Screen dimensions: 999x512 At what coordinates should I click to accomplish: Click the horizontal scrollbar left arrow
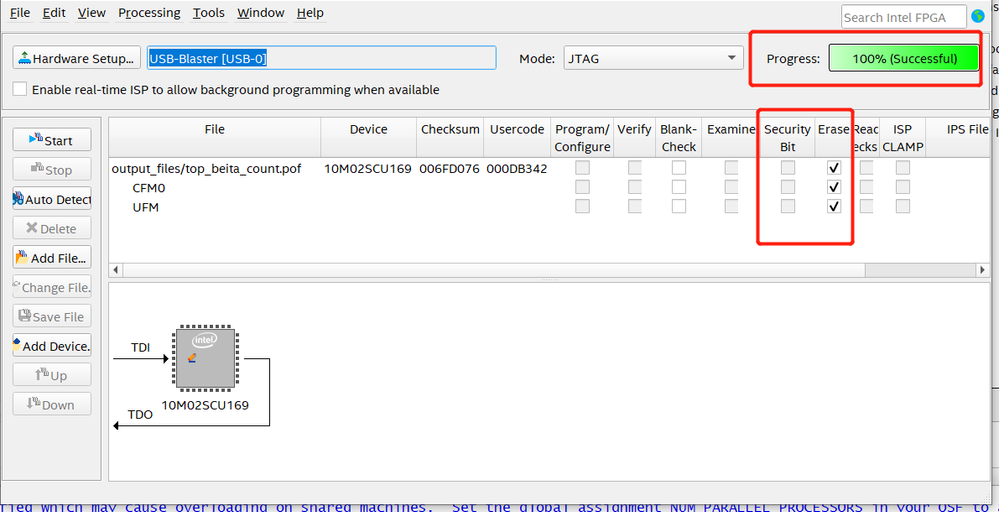pyautogui.click(x=115, y=270)
